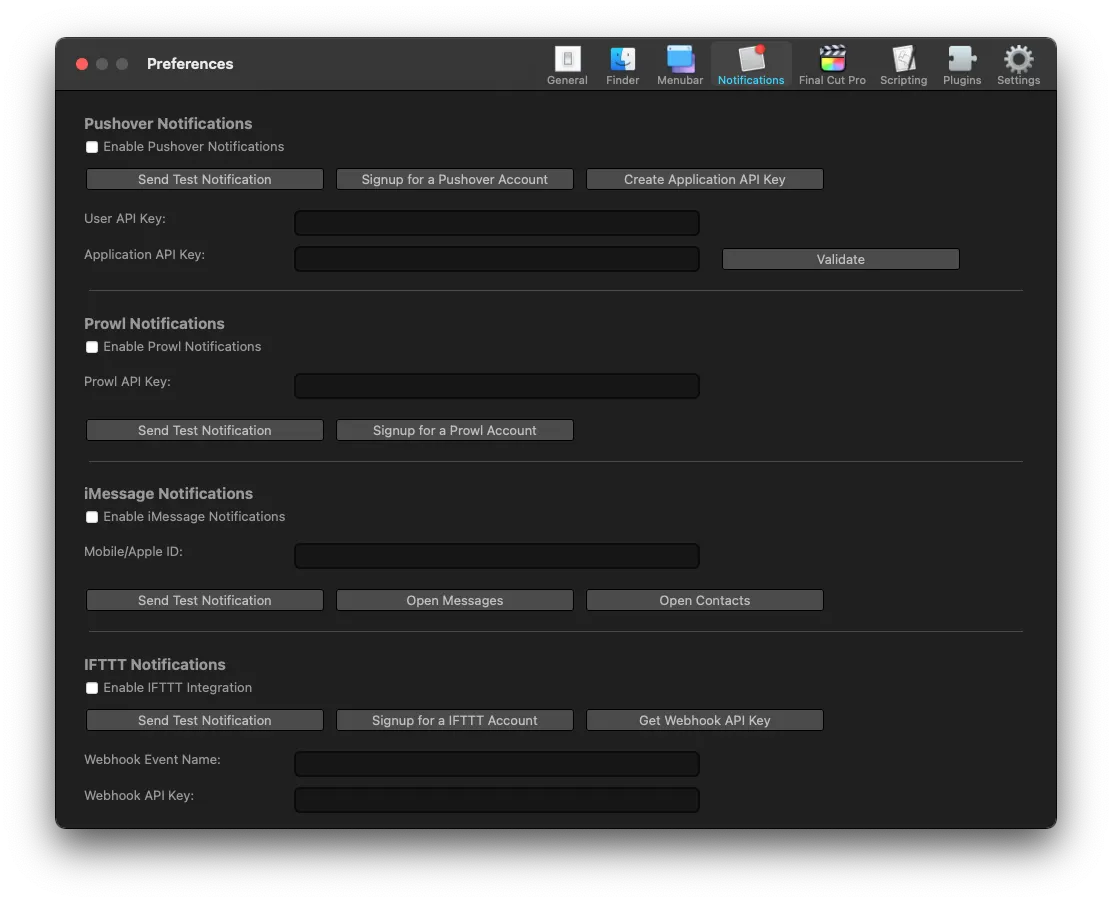Open the General preferences pane
Image resolution: width=1112 pixels, height=902 pixels.
point(567,65)
